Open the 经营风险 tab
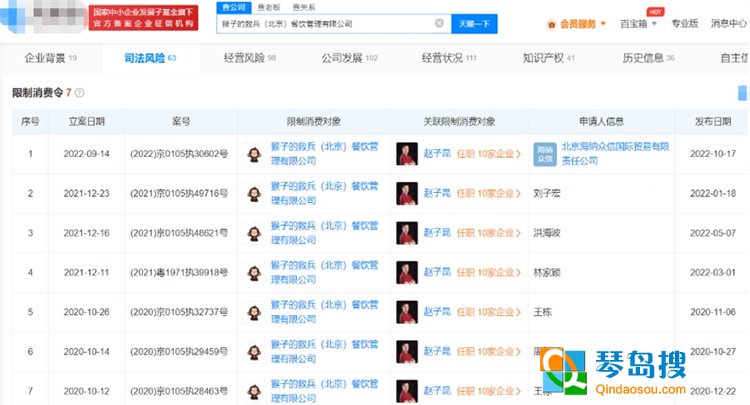 (x=250, y=58)
